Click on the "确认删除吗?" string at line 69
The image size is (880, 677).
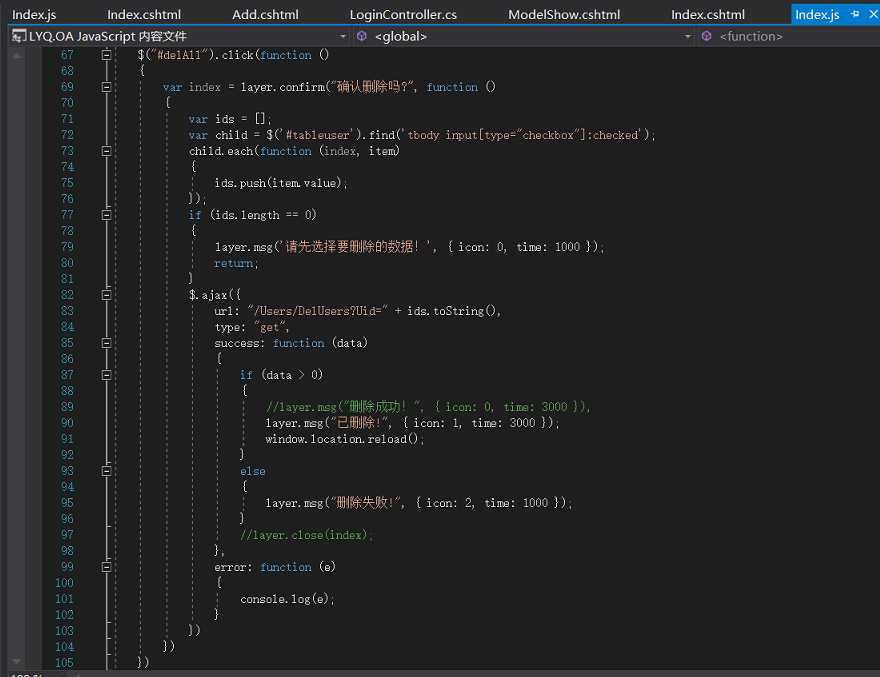373,87
